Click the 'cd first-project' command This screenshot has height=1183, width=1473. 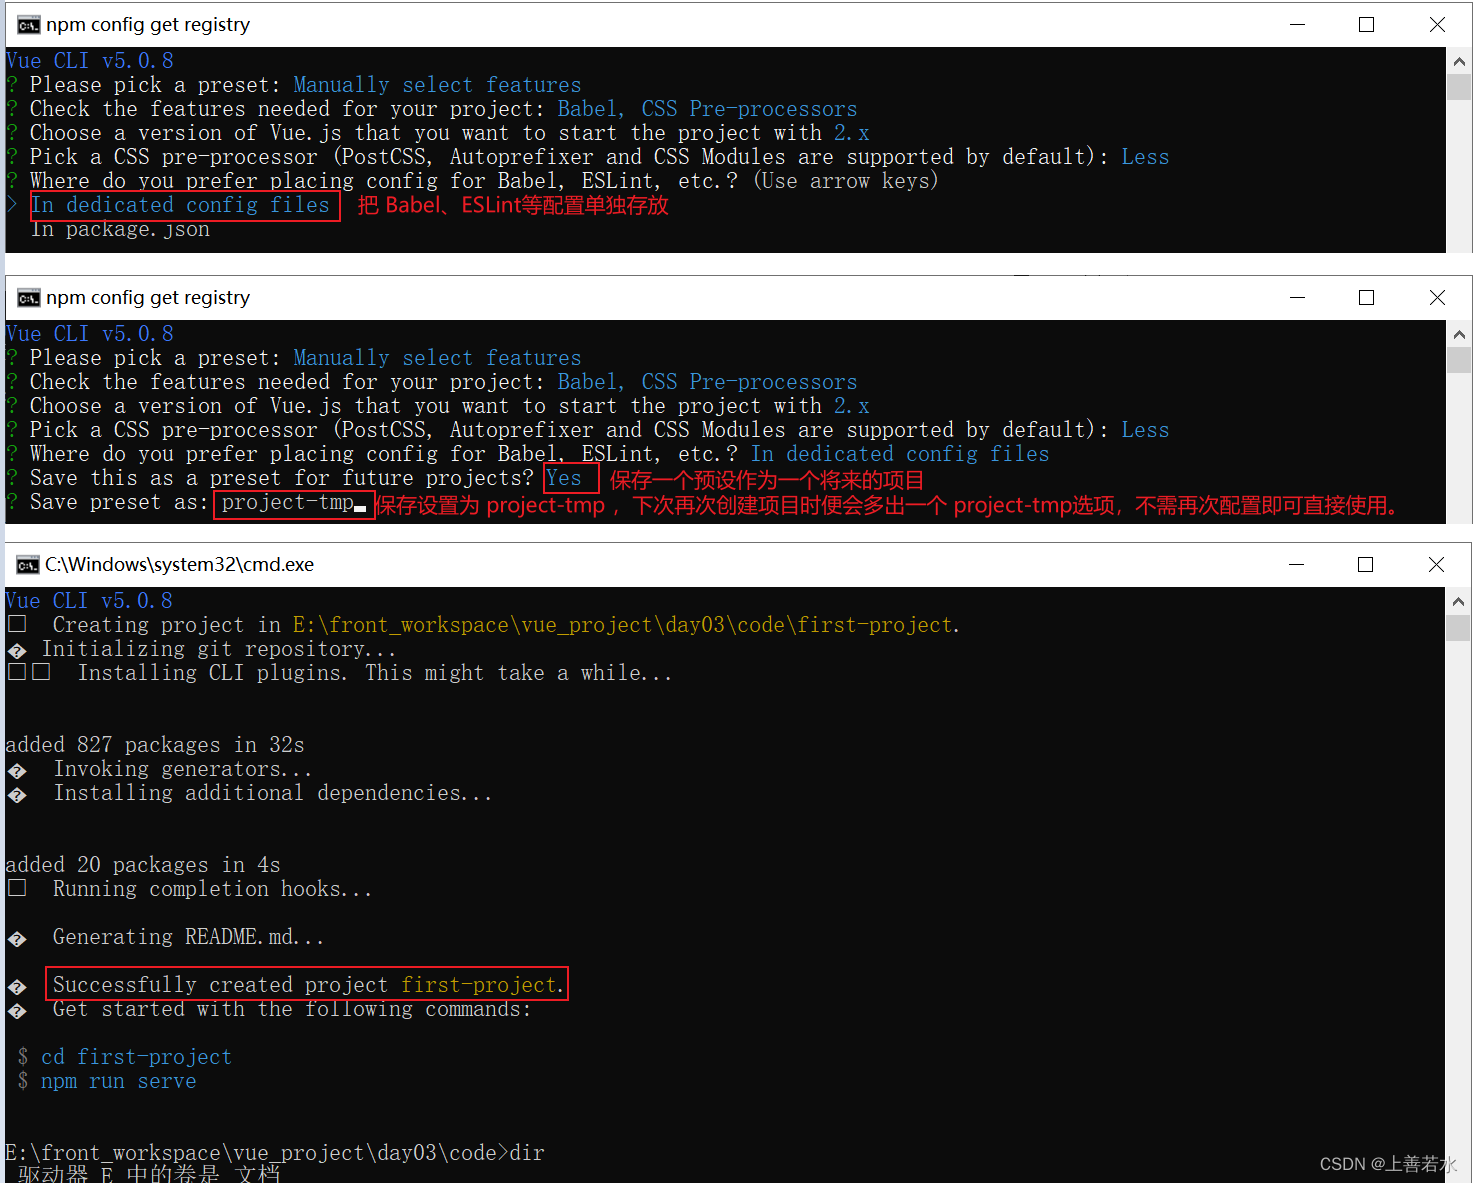[x=136, y=1057]
